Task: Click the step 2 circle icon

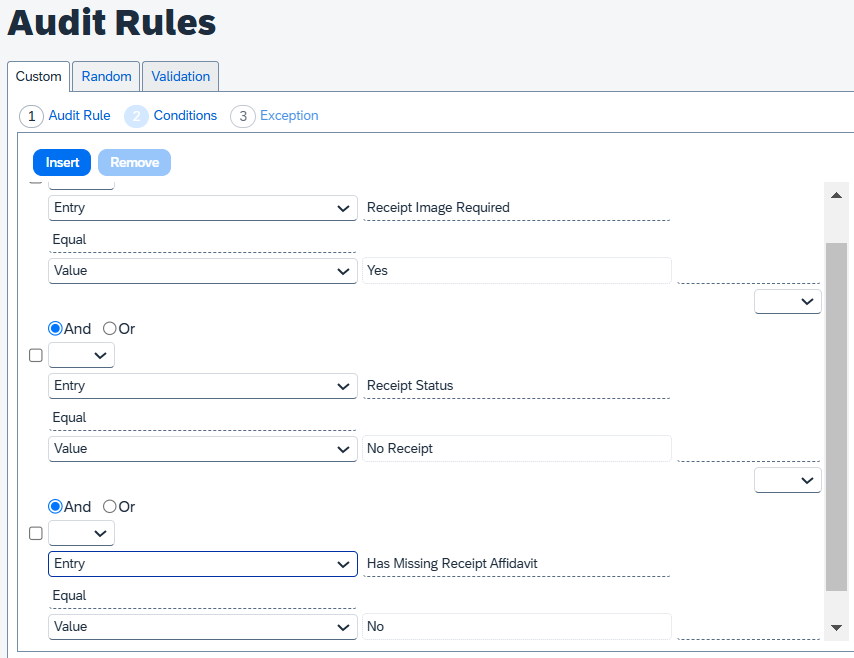Action: pos(136,116)
